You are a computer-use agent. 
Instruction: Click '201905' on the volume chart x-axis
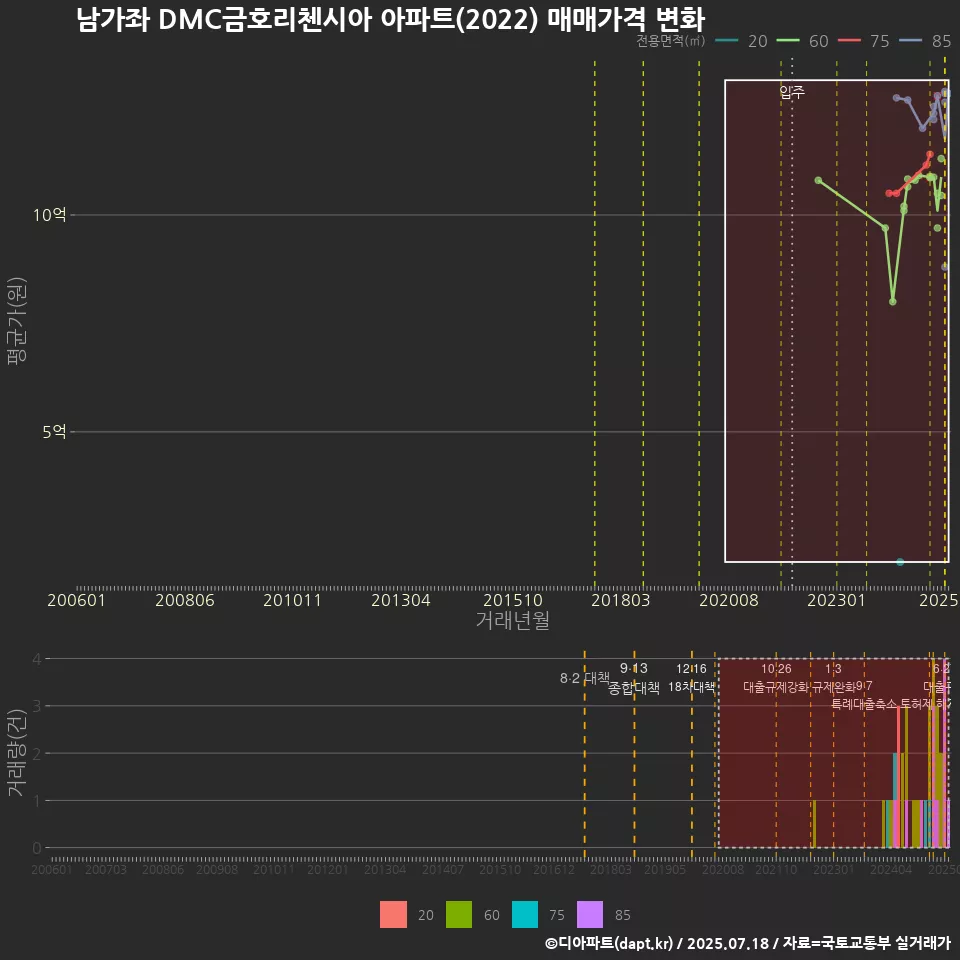coord(665,869)
